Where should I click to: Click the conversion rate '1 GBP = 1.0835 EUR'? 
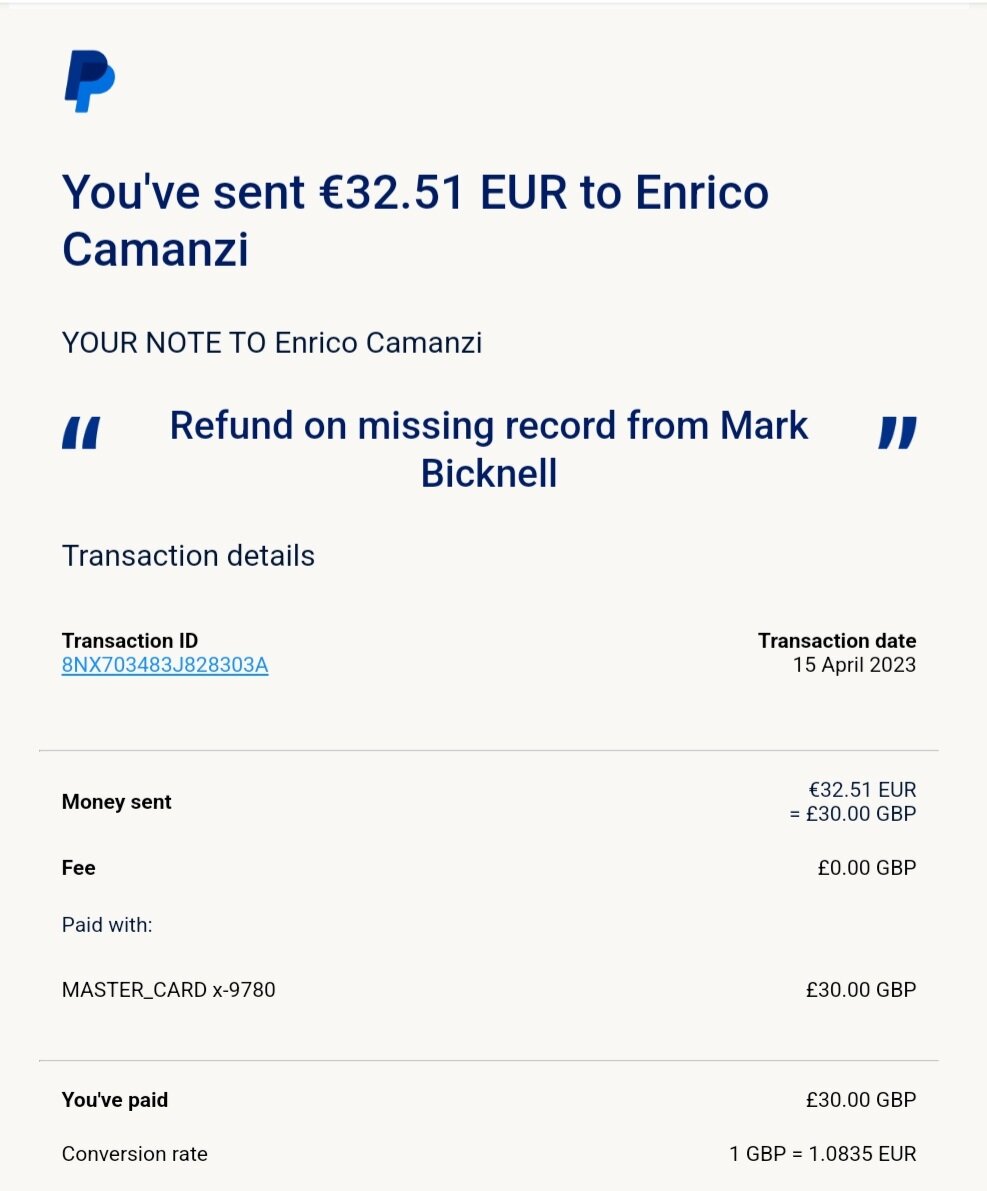(x=823, y=1154)
